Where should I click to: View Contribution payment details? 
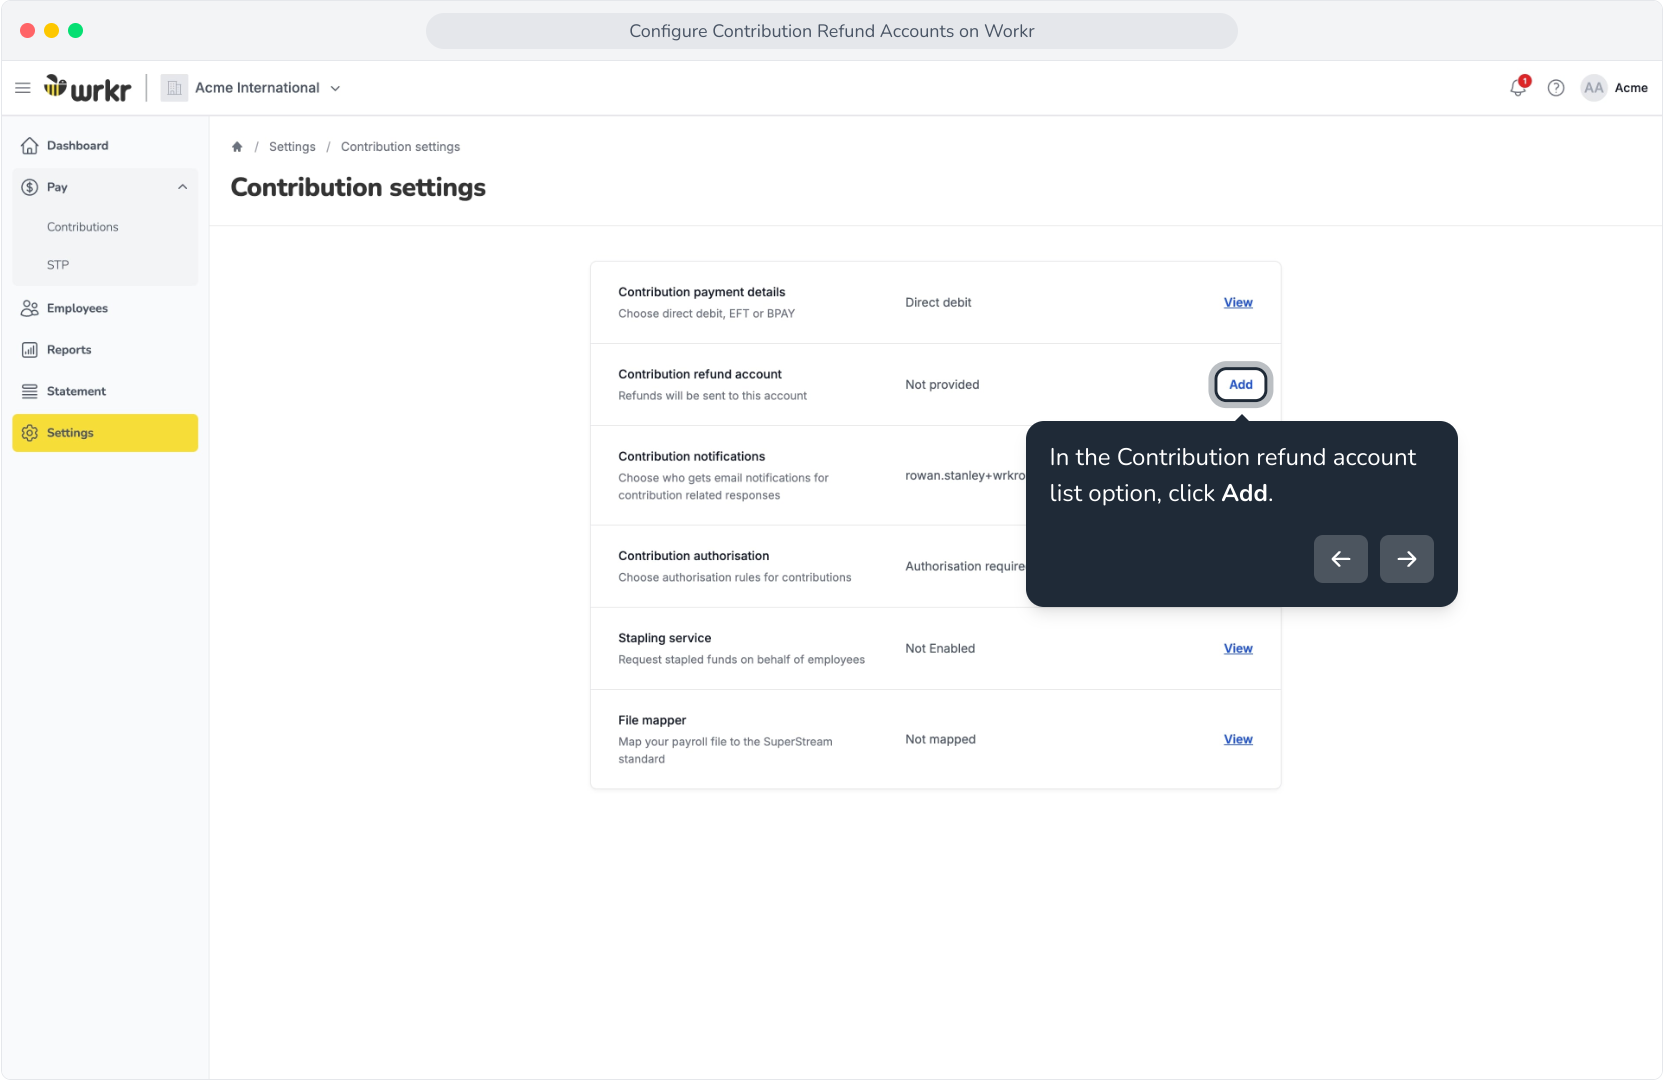[x=1238, y=303]
